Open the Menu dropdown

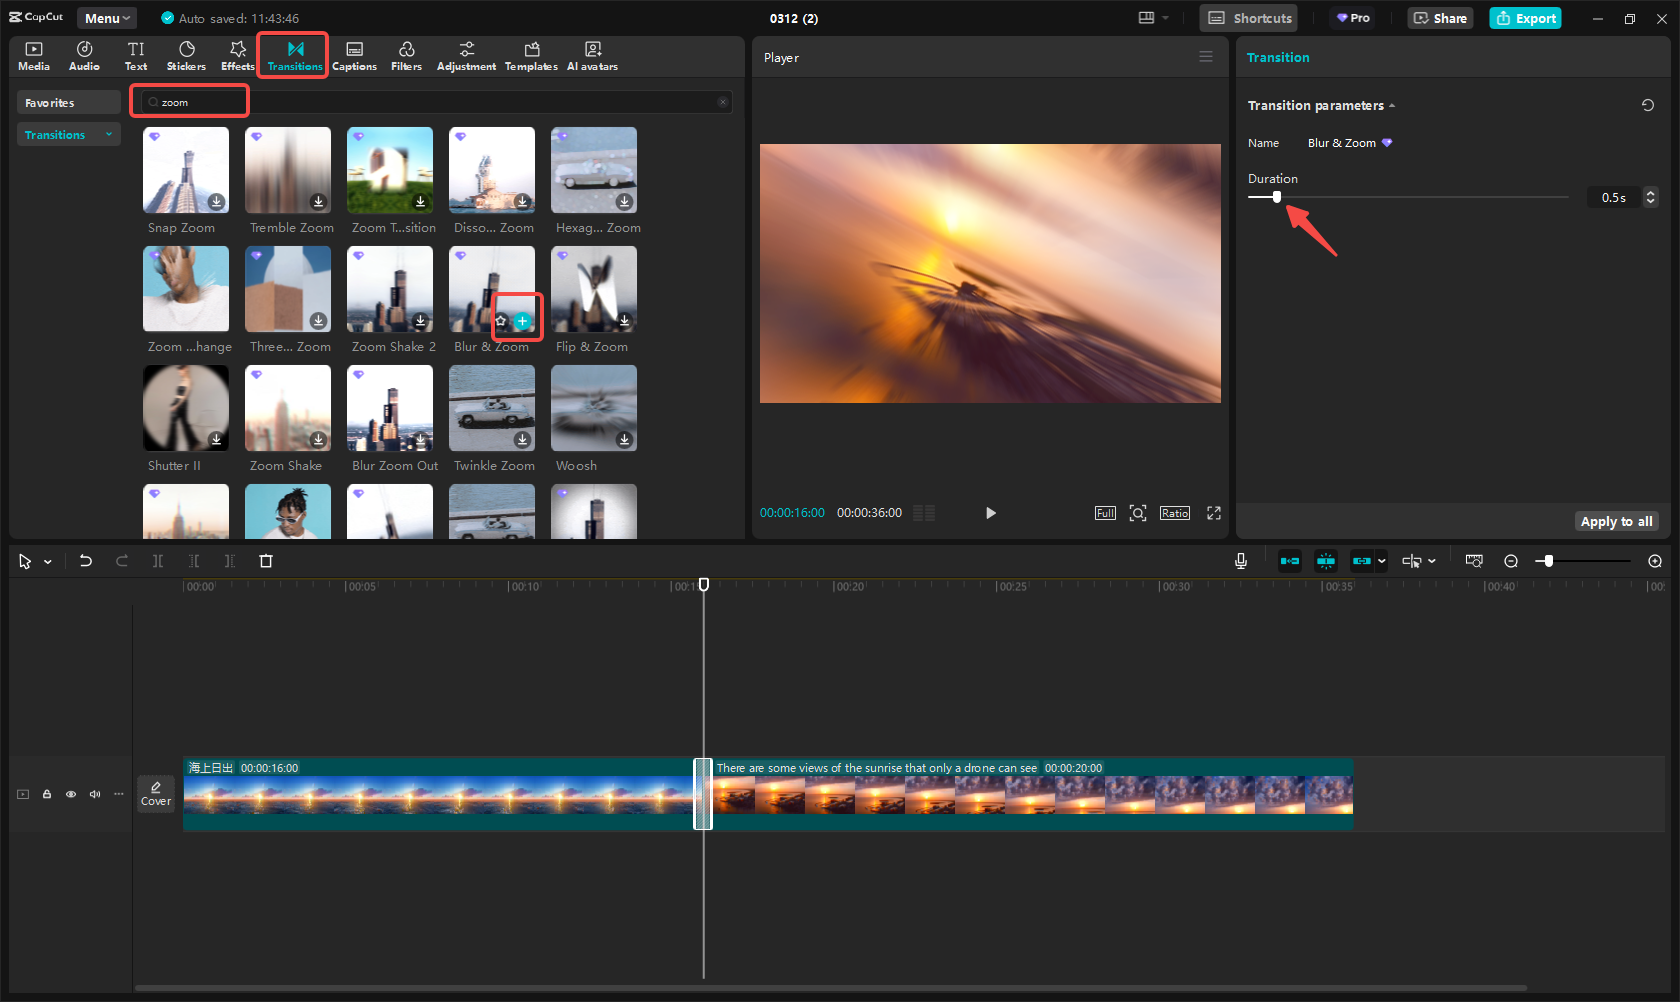click(107, 18)
